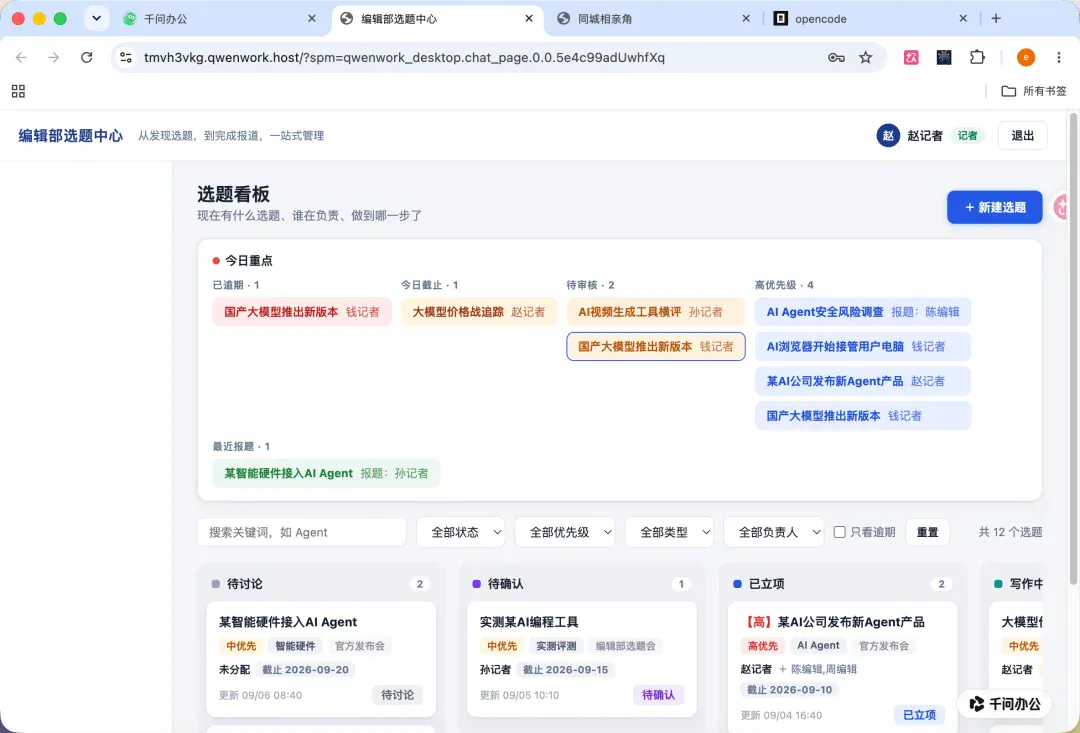This screenshot has height=733, width=1080.
Task: Click the 千问办公 floating badge
Action: [x=1004, y=703]
